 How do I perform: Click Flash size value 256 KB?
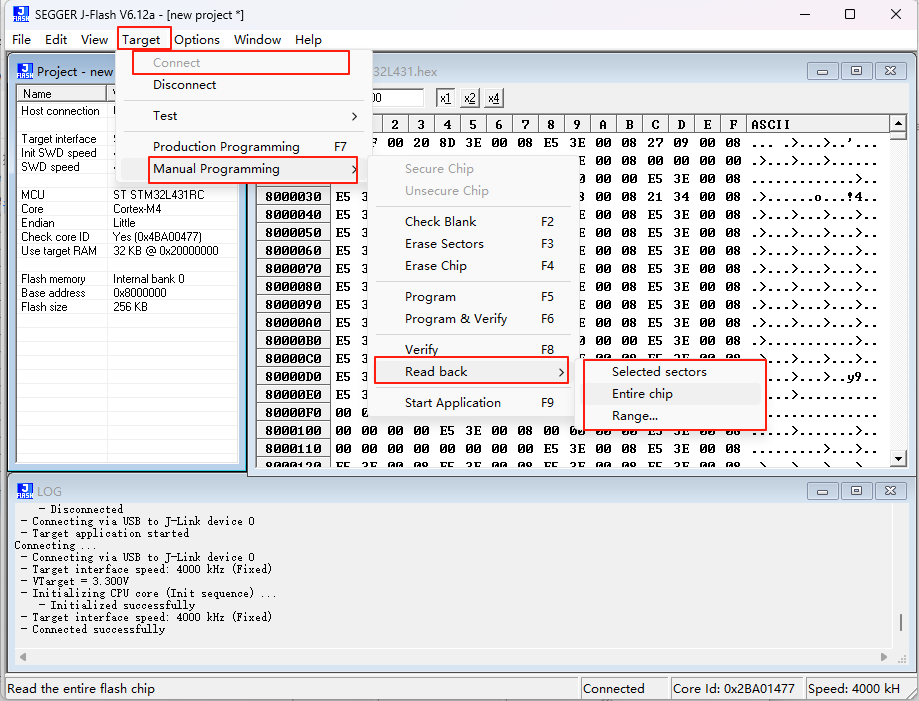point(130,307)
